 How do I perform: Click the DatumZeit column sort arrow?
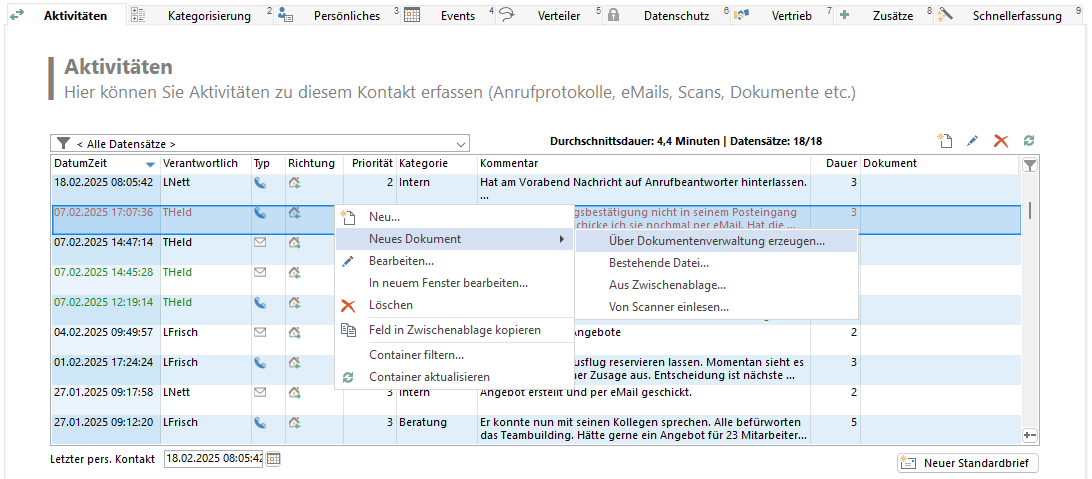click(150, 164)
